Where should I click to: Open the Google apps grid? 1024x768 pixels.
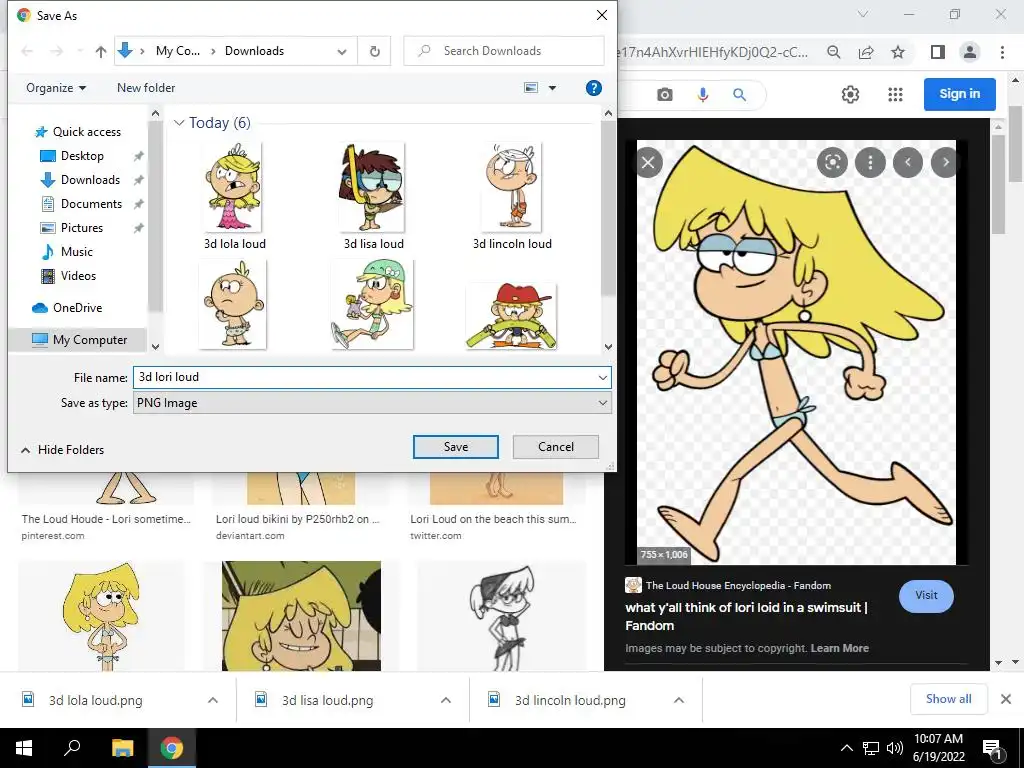[x=895, y=95]
